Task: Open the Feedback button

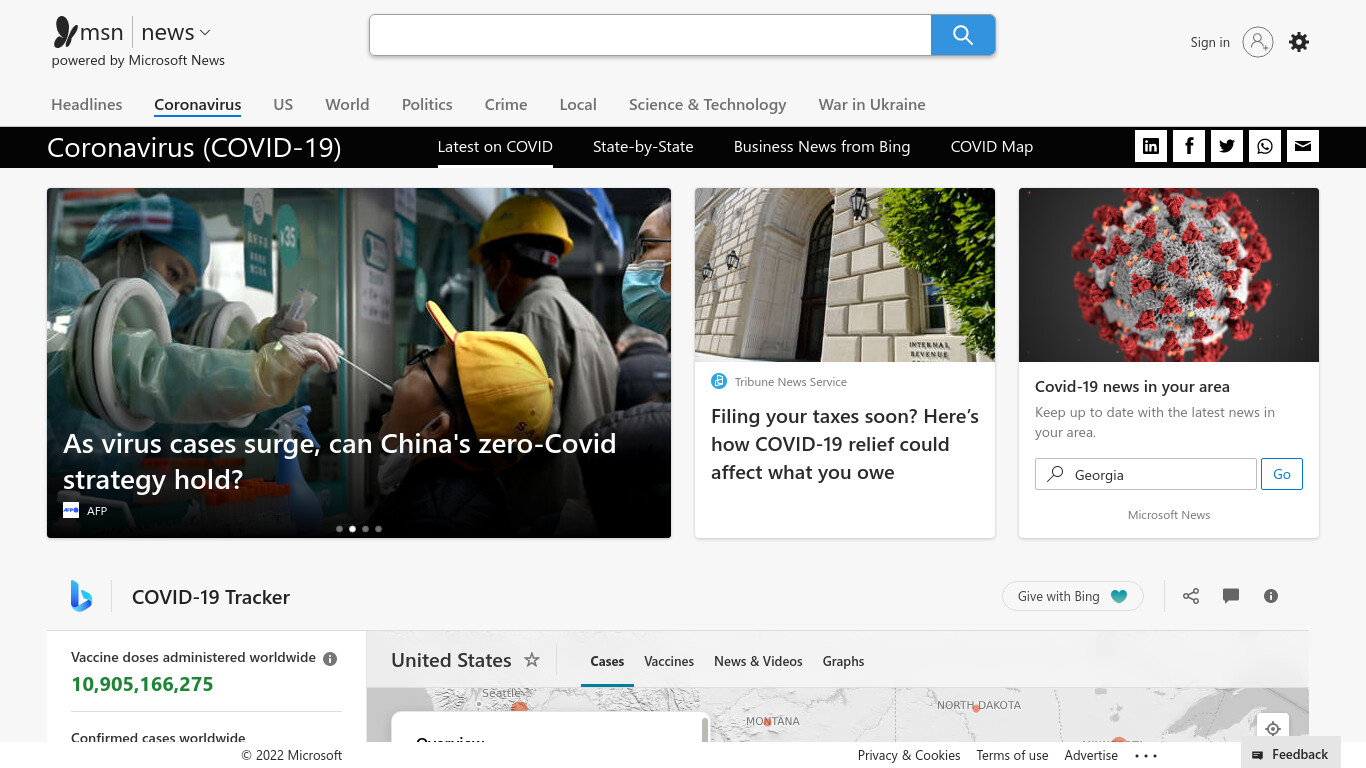Action: point(1291,754)
